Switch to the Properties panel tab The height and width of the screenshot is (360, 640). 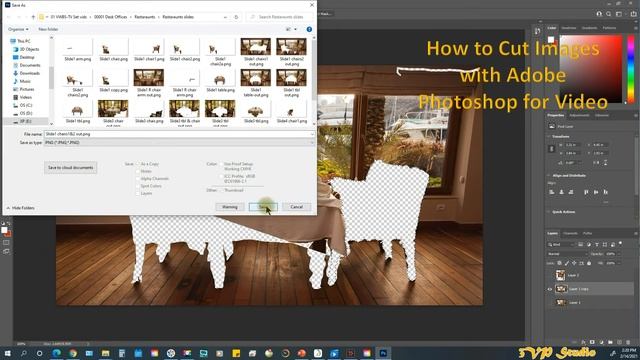tap(556, 116)
